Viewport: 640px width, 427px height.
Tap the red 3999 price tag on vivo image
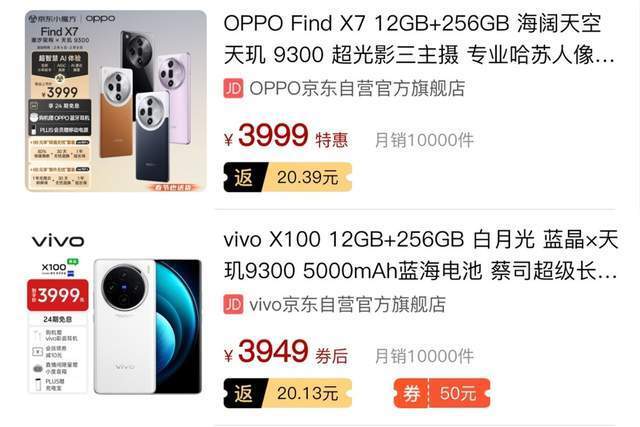(58, 295)
